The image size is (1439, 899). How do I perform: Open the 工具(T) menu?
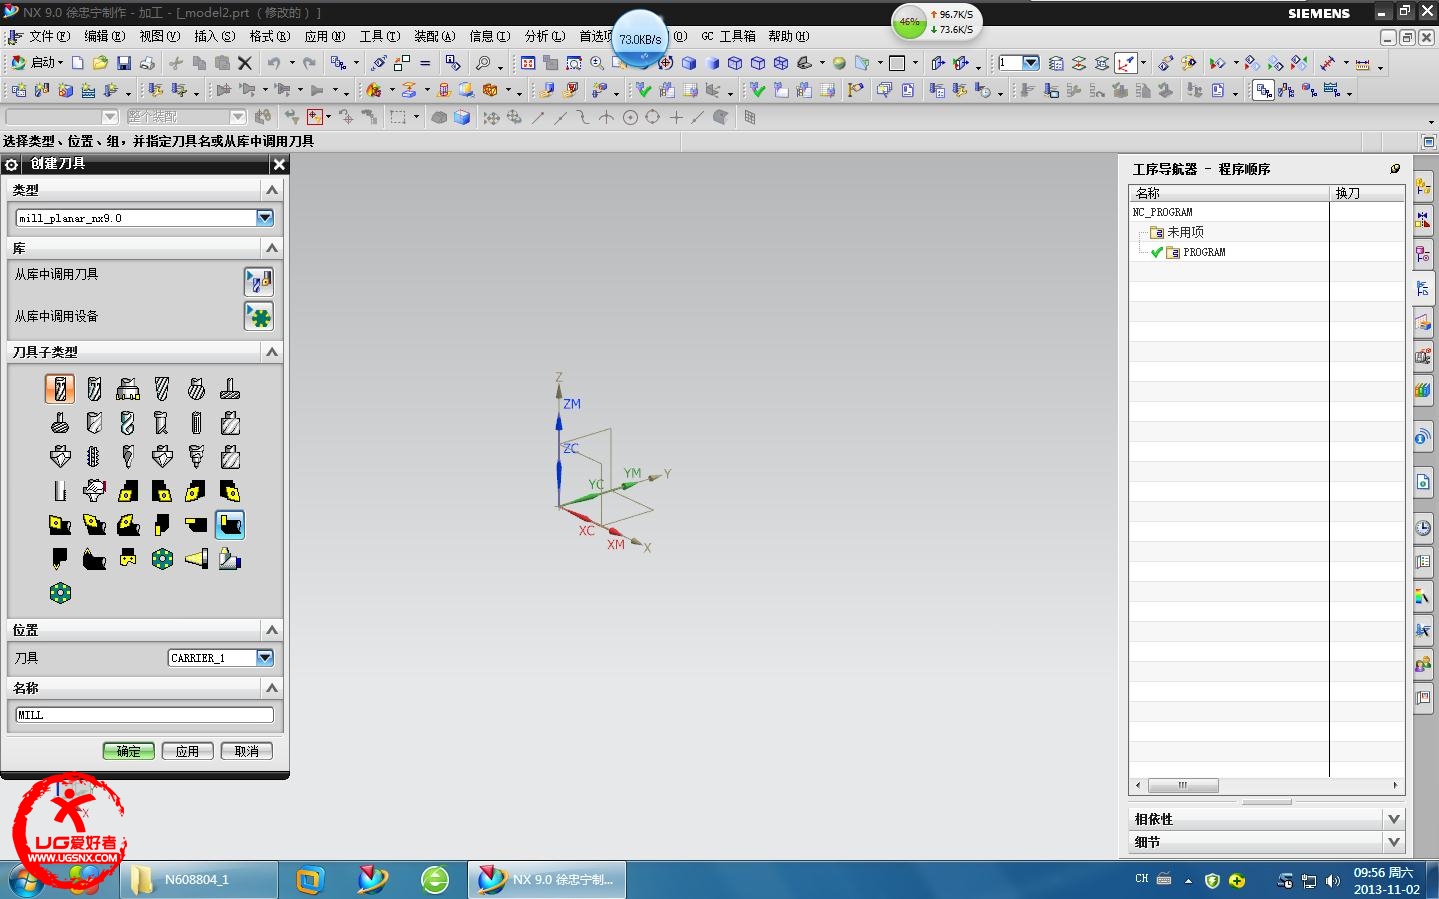[380, 36]
